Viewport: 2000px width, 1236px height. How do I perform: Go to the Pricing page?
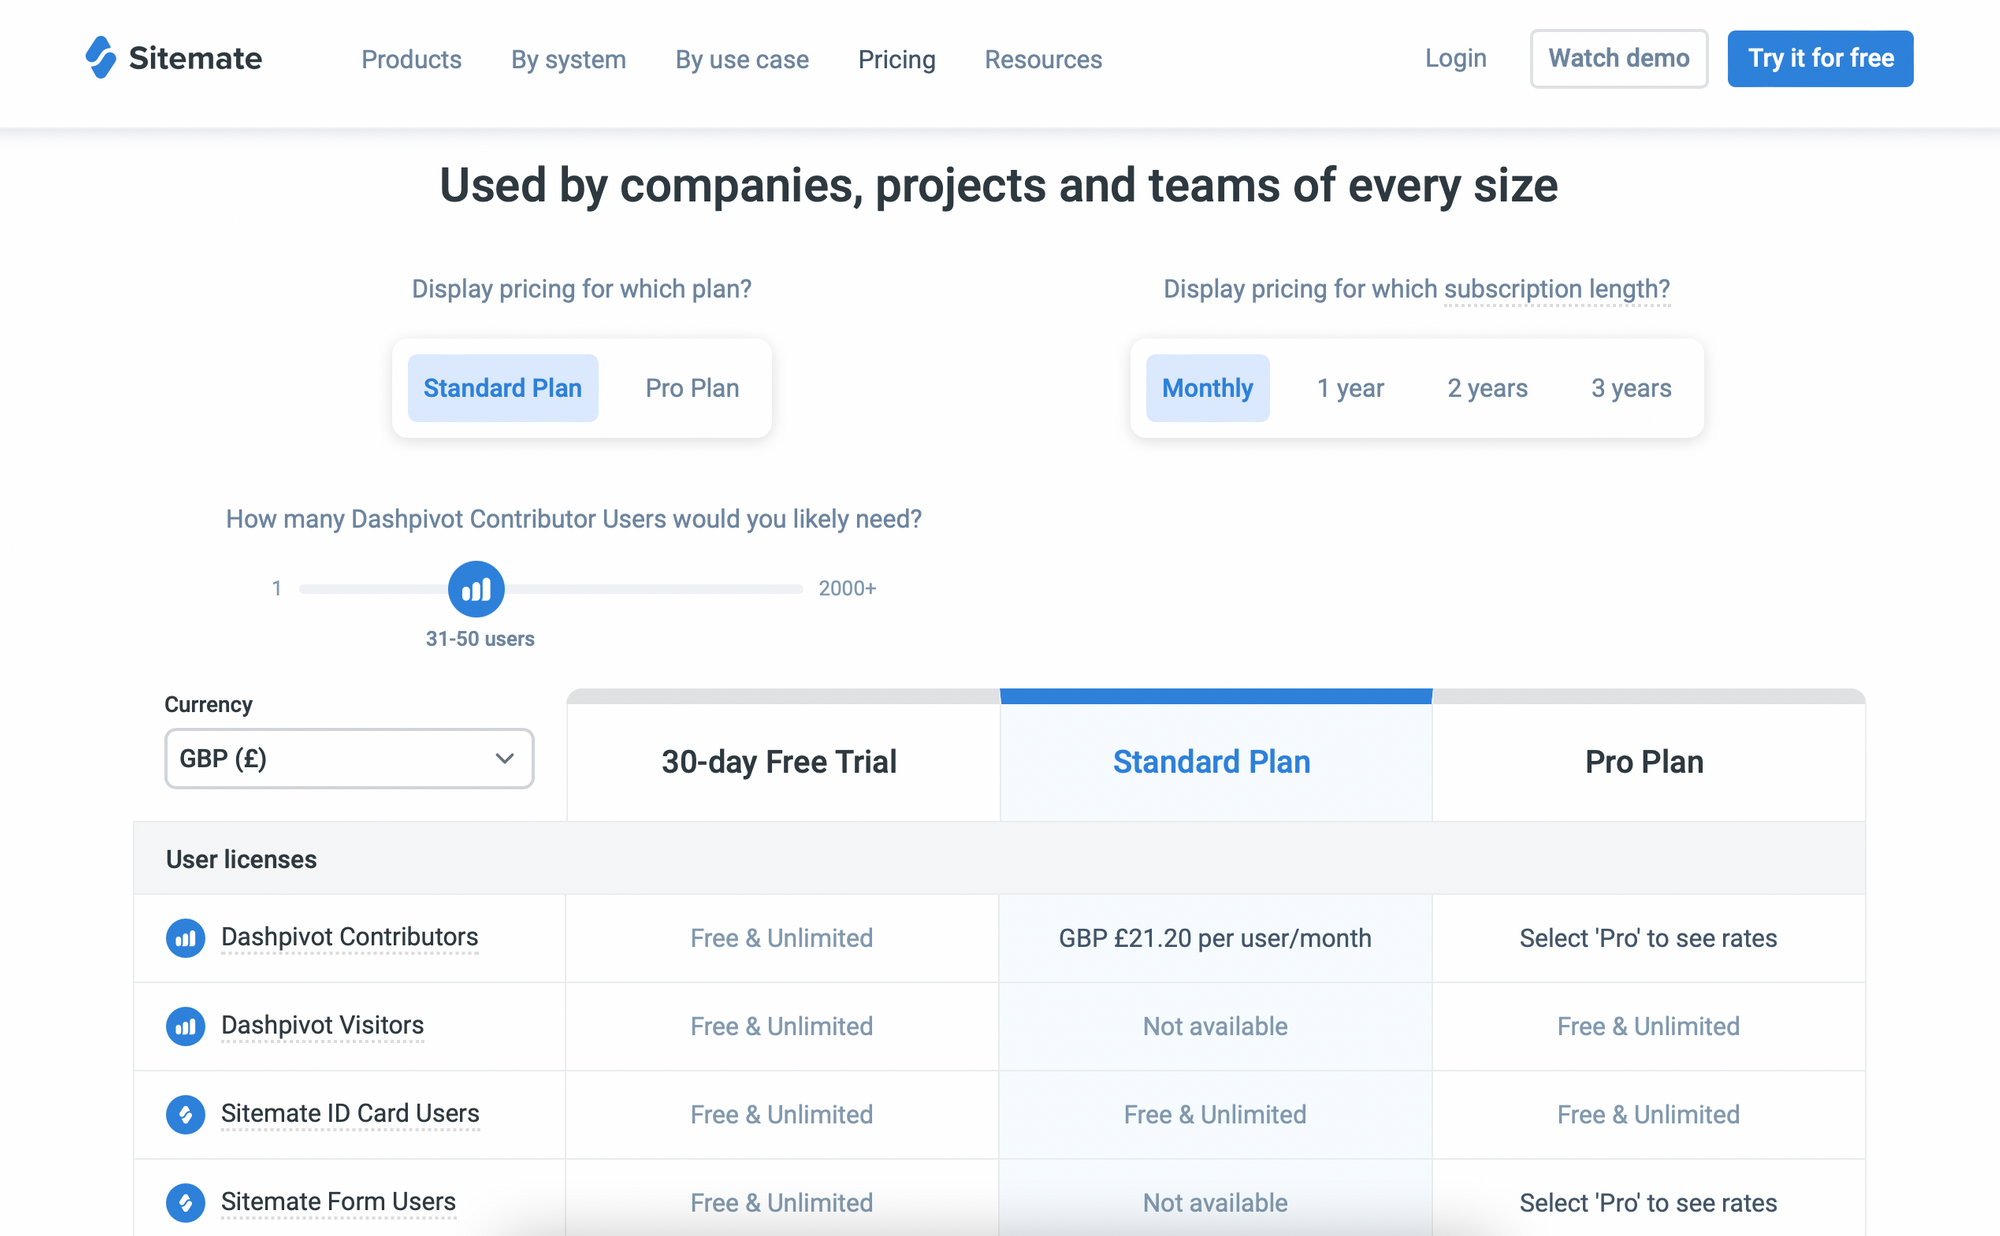coord(897,60)
